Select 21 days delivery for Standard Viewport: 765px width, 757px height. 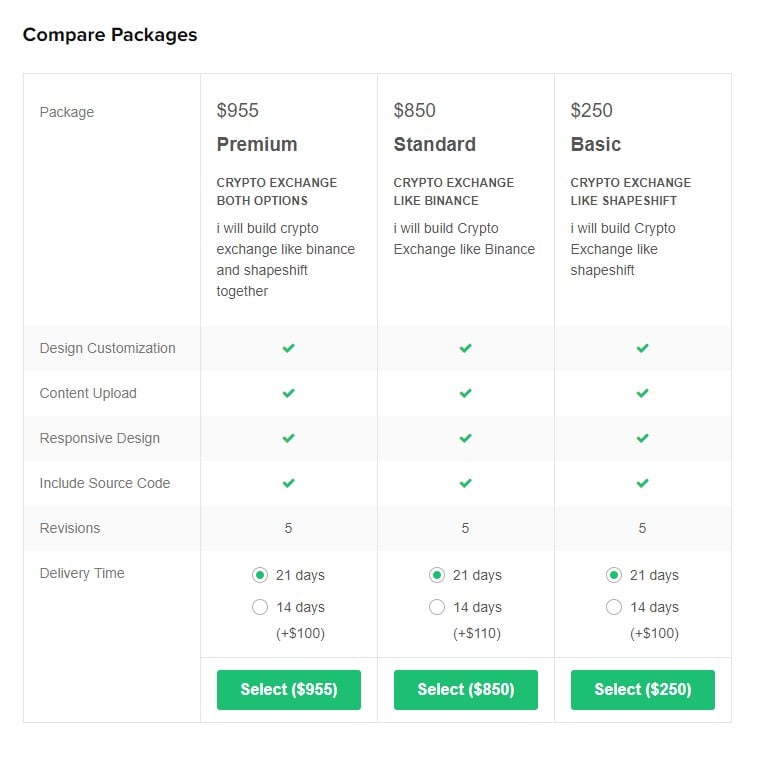click(x=437, y=575)
